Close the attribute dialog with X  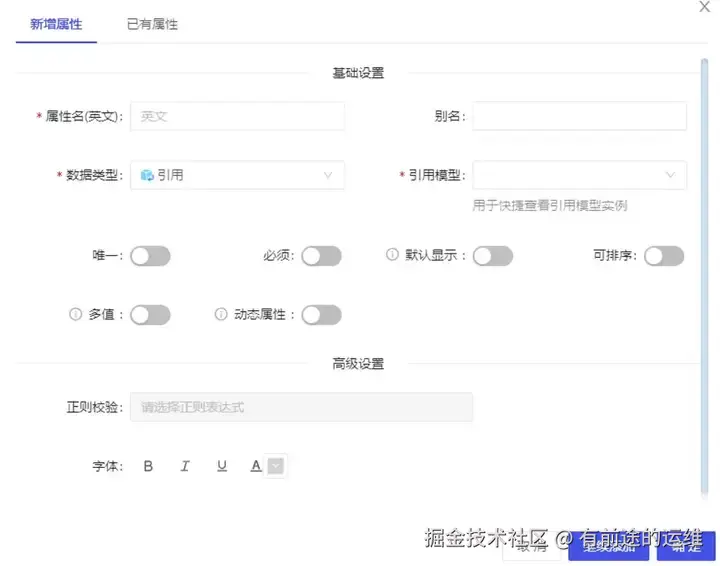point(704,6)
